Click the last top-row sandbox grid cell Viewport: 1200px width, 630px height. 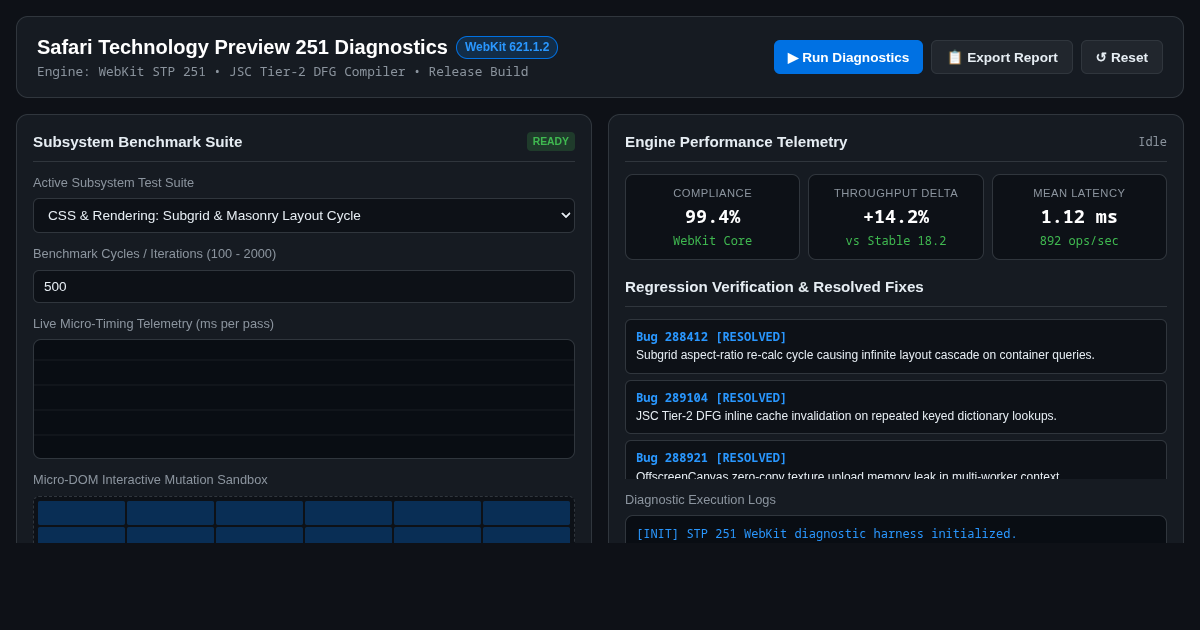tap(526, 513)
